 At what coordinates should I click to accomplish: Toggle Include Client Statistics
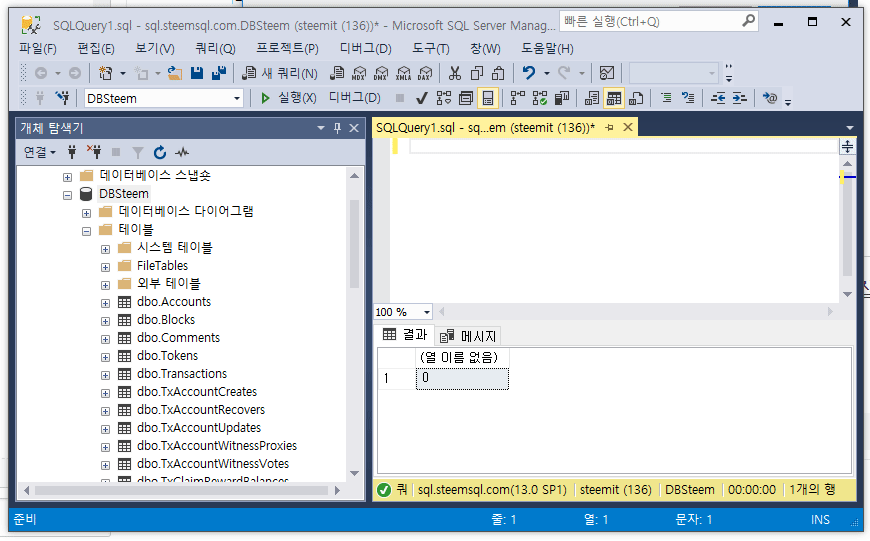562,98
